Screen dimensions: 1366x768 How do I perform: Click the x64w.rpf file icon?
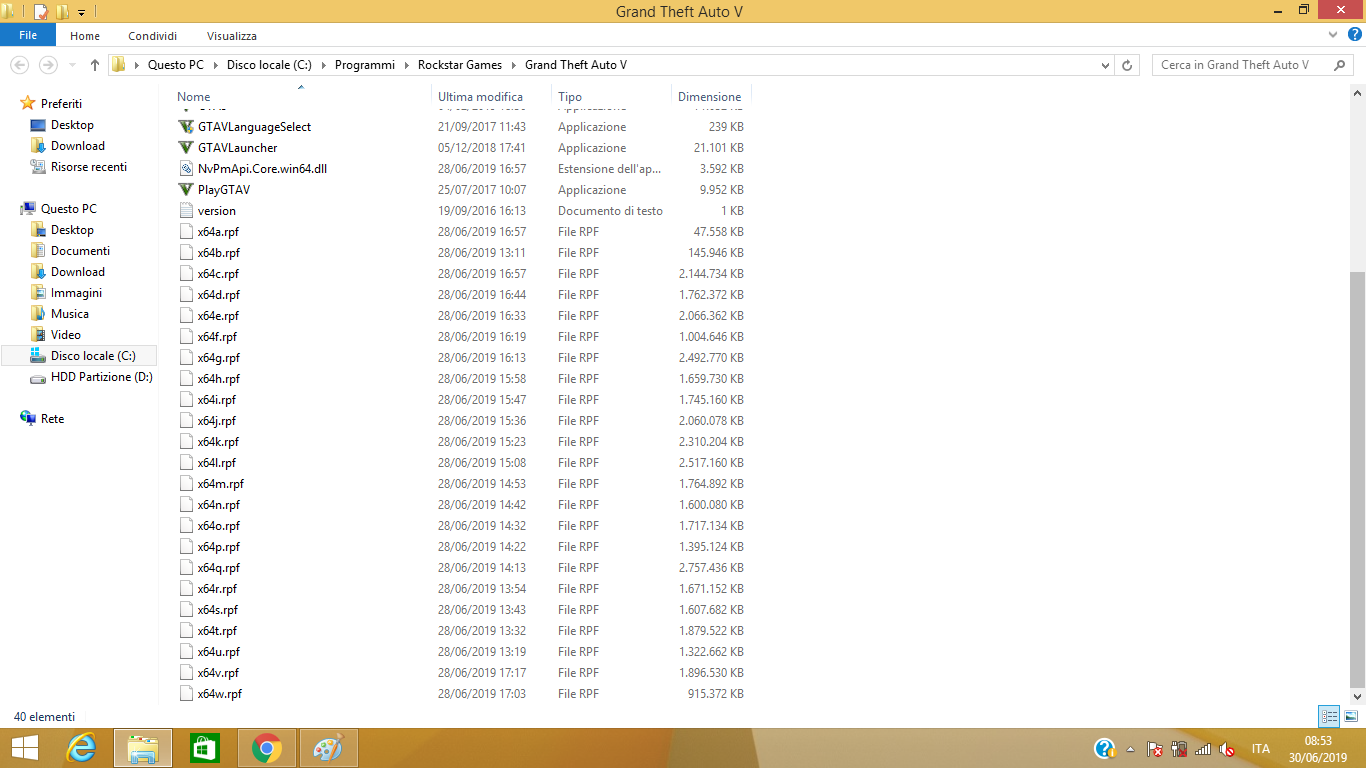coord(186,694)
